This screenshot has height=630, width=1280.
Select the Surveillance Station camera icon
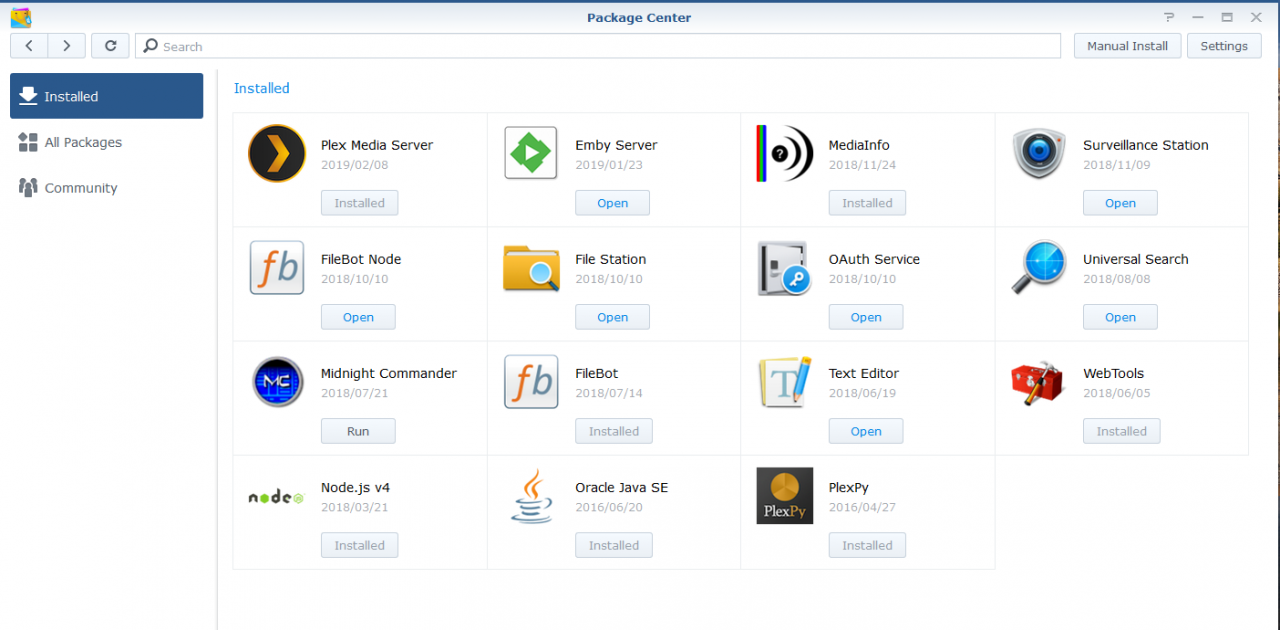1038,153
